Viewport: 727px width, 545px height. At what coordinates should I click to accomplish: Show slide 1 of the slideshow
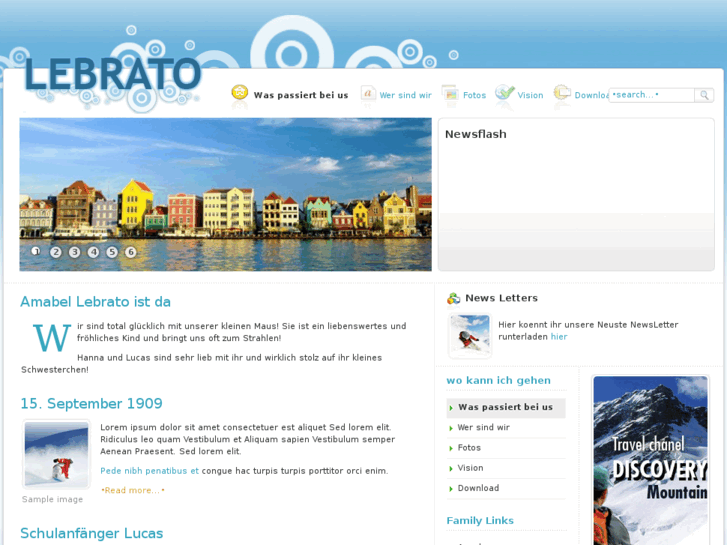click(36, 251)
